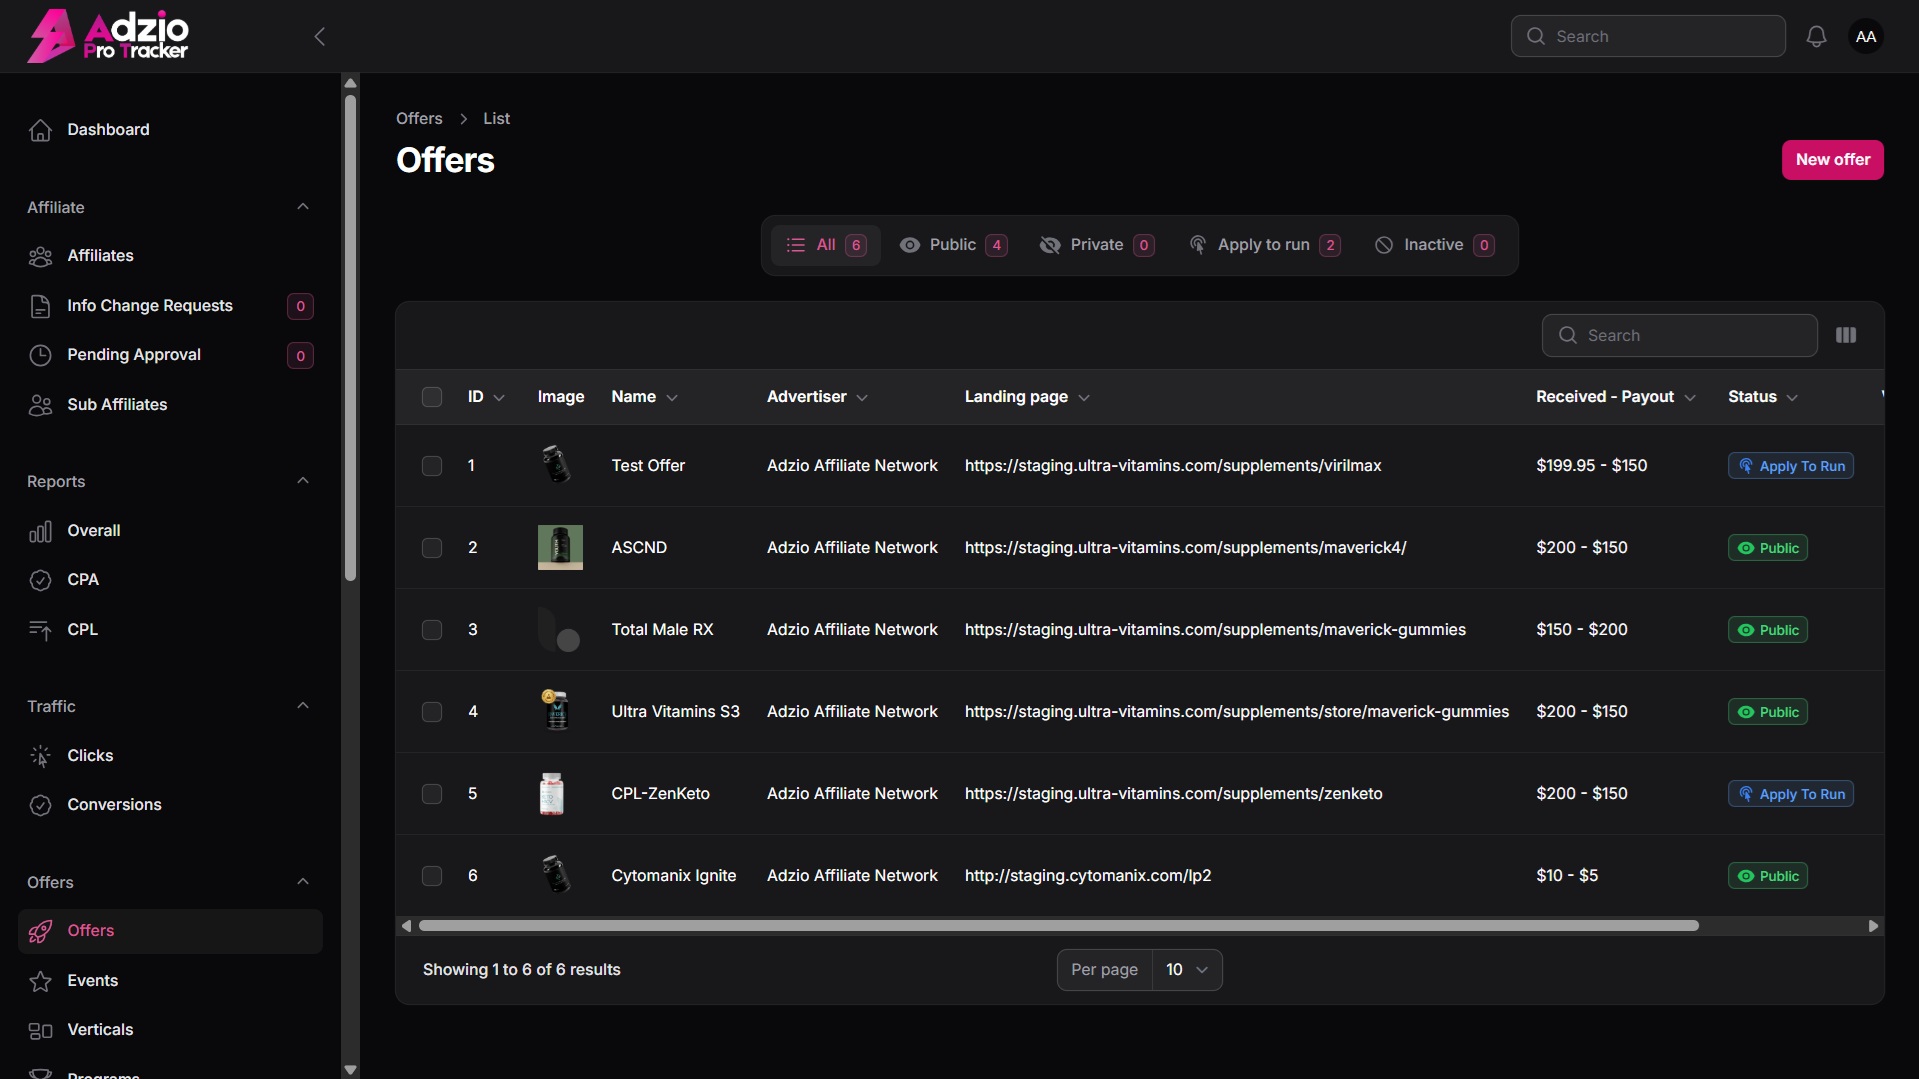
Task: Open the Overall reports chart icon
Action: coord(41,531)
